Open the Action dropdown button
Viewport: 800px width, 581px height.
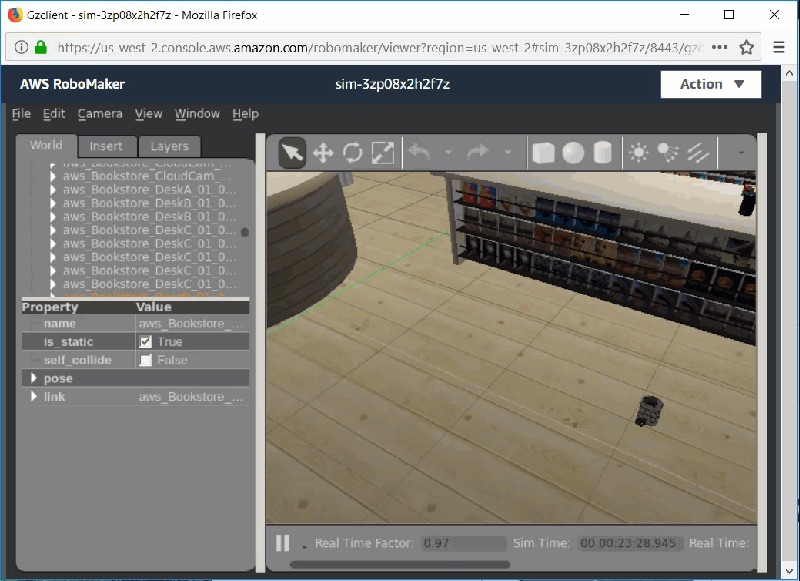(x=711, y=84)
